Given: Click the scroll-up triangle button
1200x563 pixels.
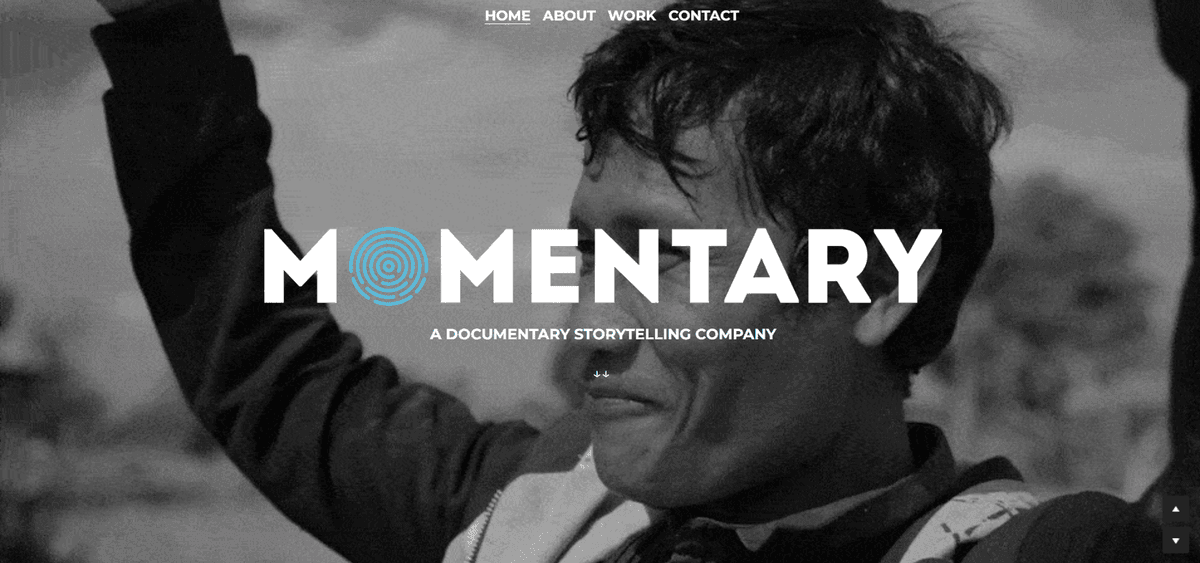Looking at the screenshot, I should [1176, 509].
